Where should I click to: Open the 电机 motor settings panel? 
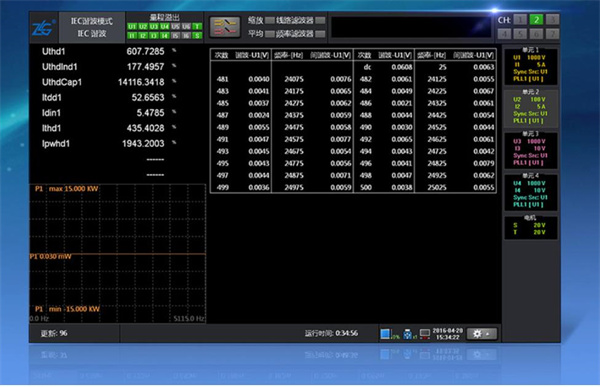tap(530, 228)
